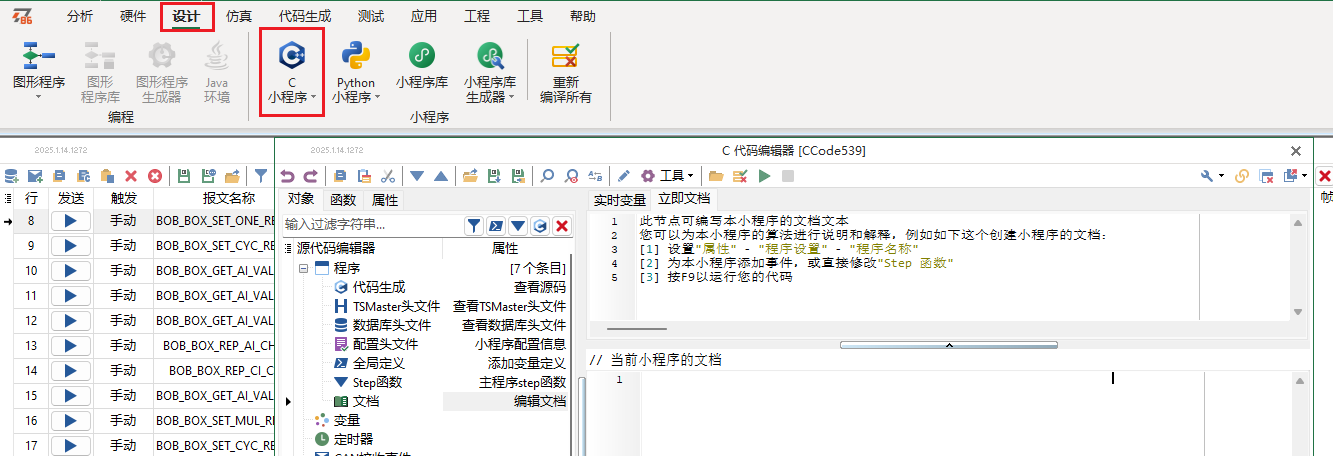This screenshot has width=1333, height=456.
Task: Click the send play button in row 8
Action: 70,221
